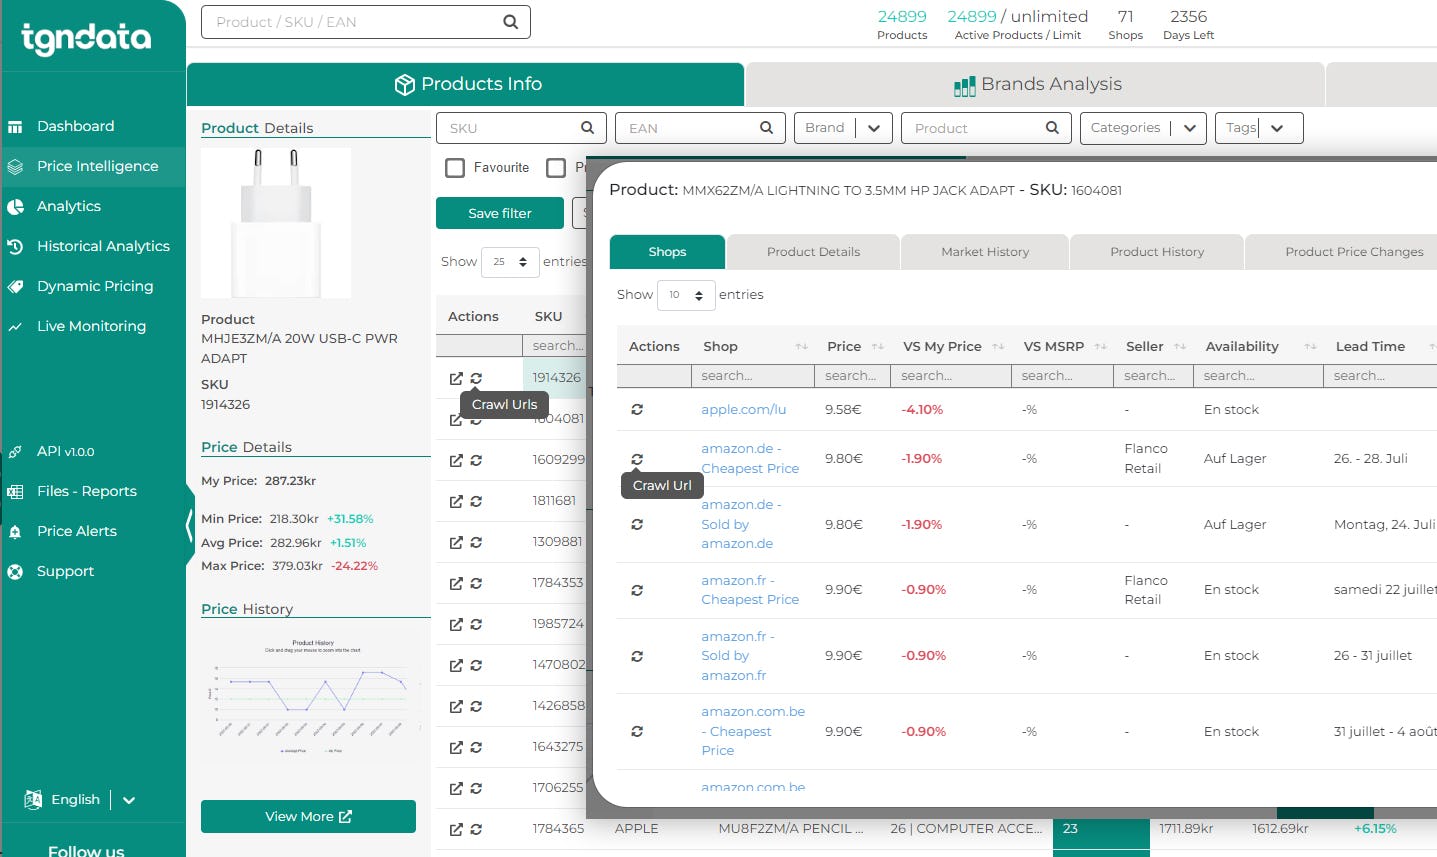Click crawl refresh icon for SKU 1811681

tap(476, 501)
